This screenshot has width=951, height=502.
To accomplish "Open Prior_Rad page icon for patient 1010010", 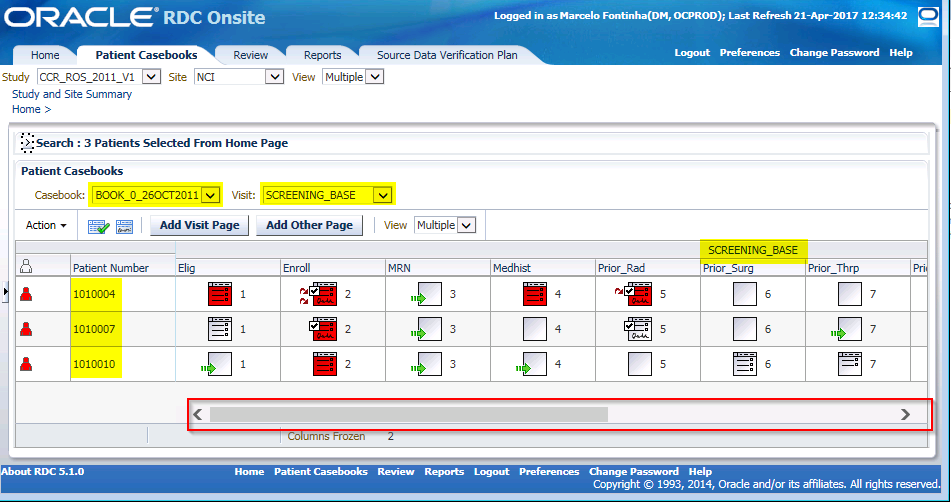I will tap(640, 364).
